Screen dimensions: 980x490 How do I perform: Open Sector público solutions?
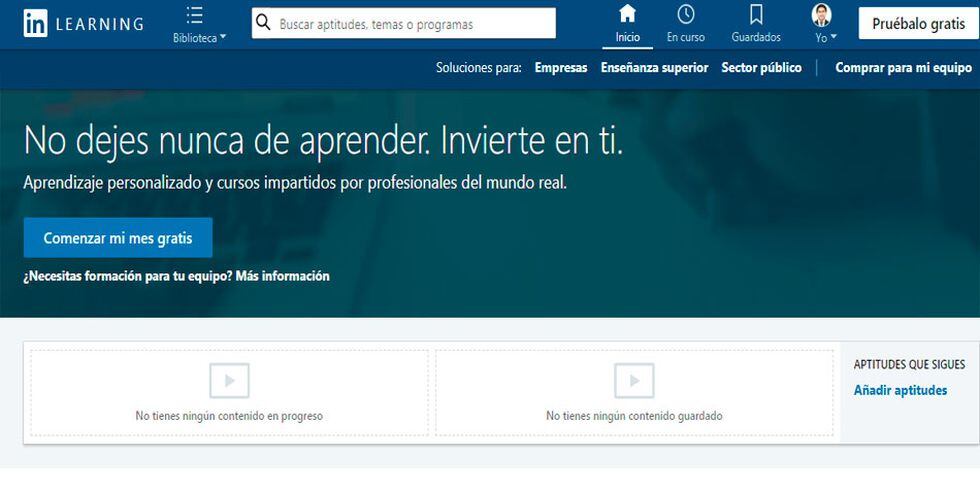pos(761,68)
